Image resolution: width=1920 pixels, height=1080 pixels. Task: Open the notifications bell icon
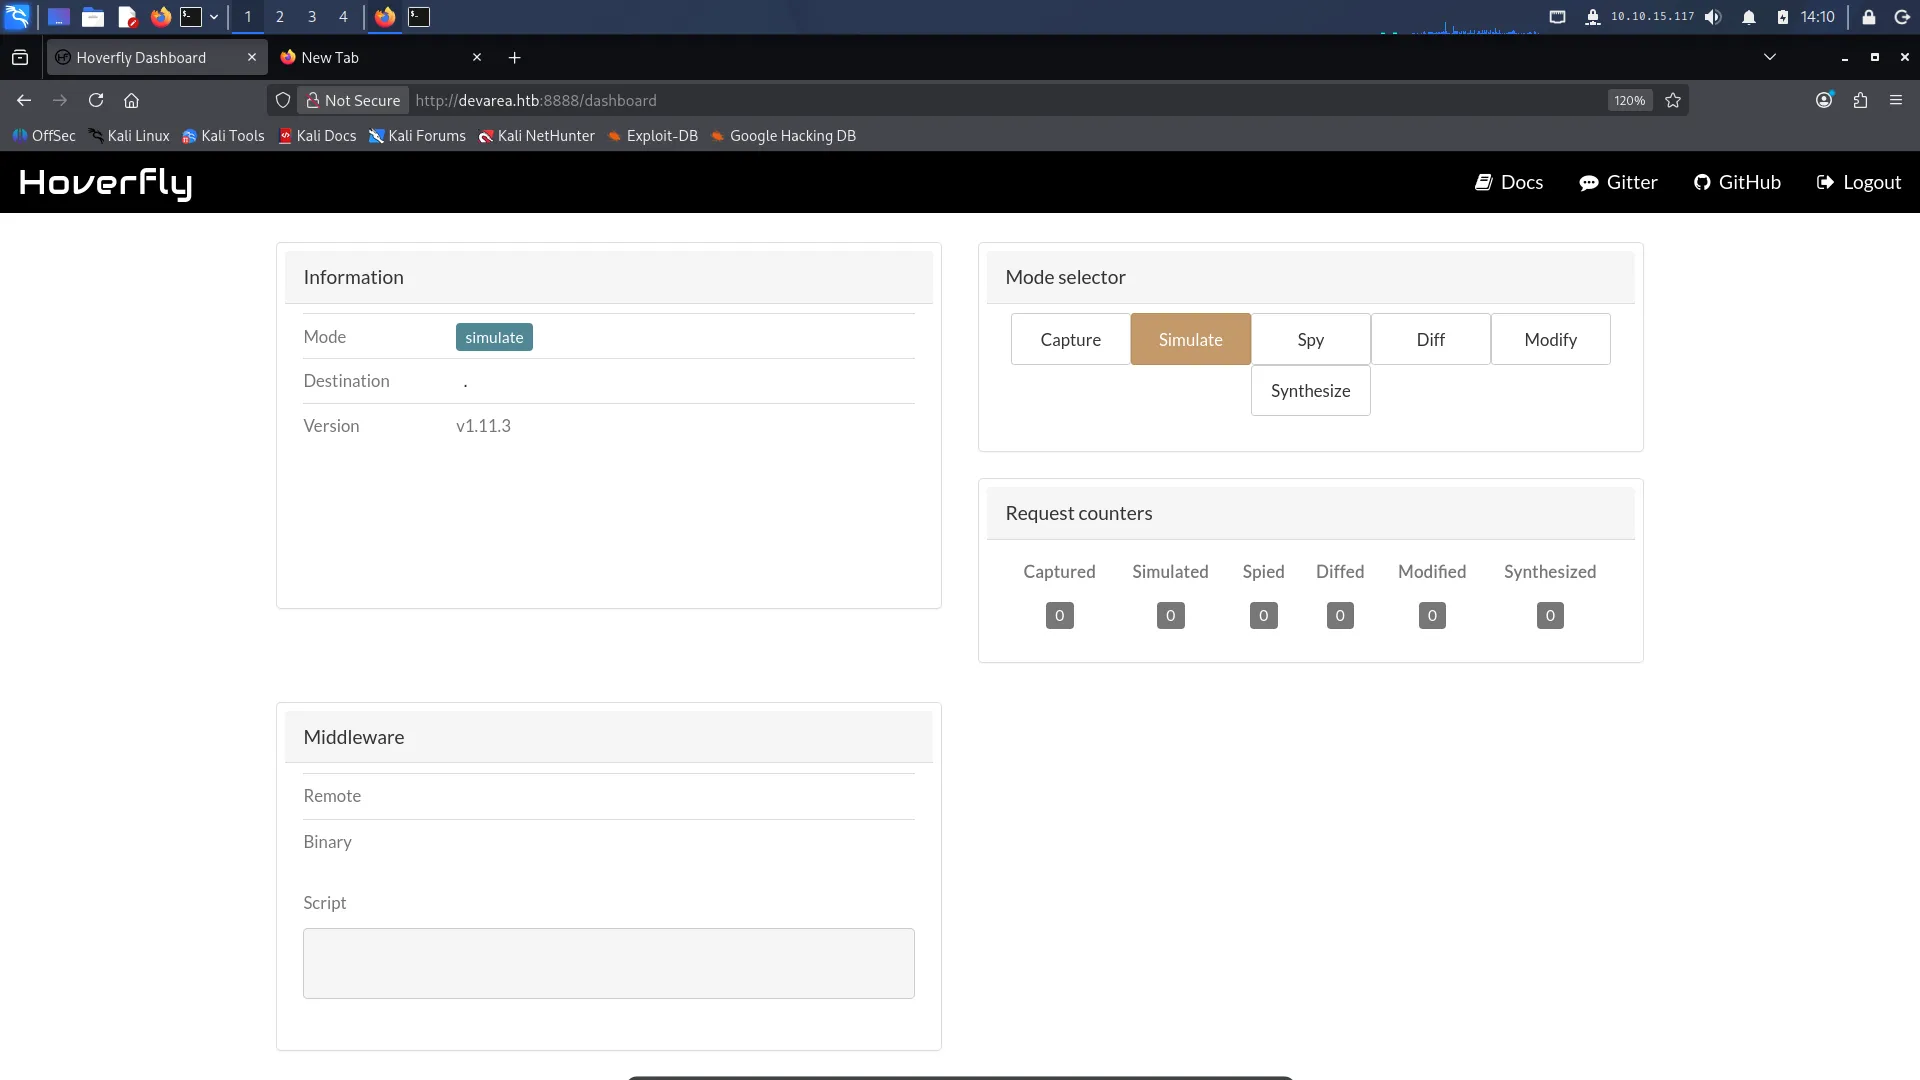[x=1749, y=17]
